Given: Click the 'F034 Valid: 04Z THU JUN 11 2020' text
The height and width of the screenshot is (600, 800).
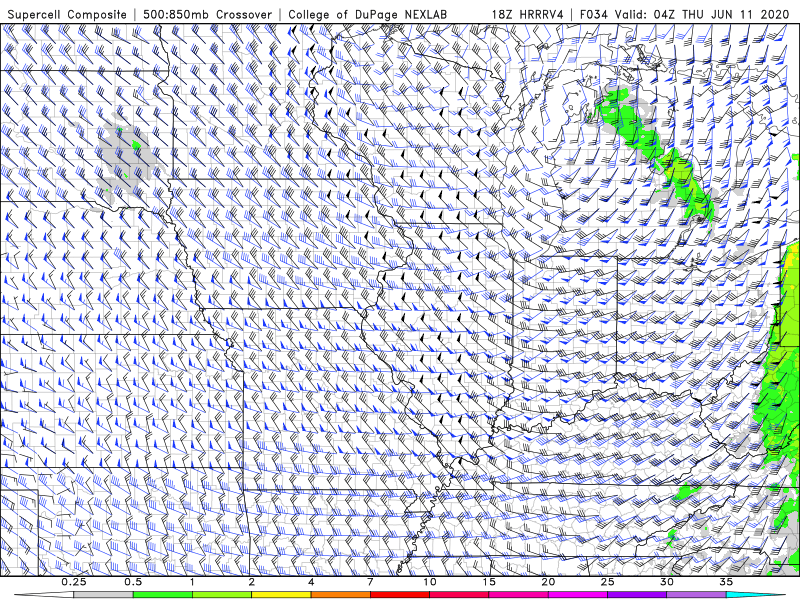Looking at the screenshot, I should click(684, 15).
